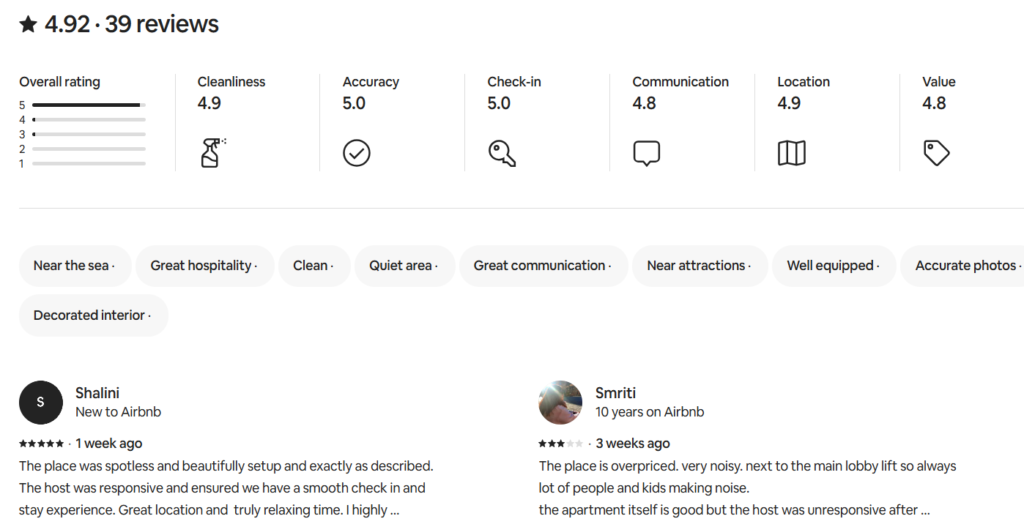Click Smriti's profile photo
The image size is (1024, 527).
tap(560, 402)
